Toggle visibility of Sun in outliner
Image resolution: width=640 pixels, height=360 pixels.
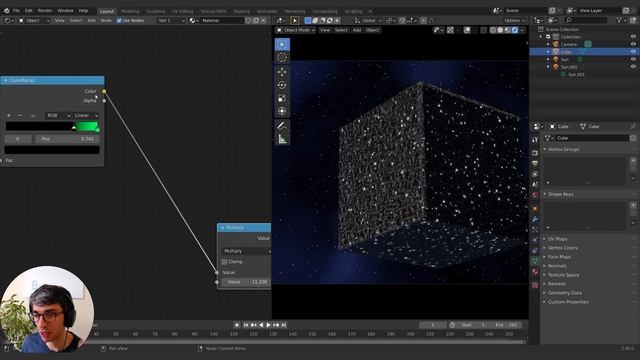(633, 59)
